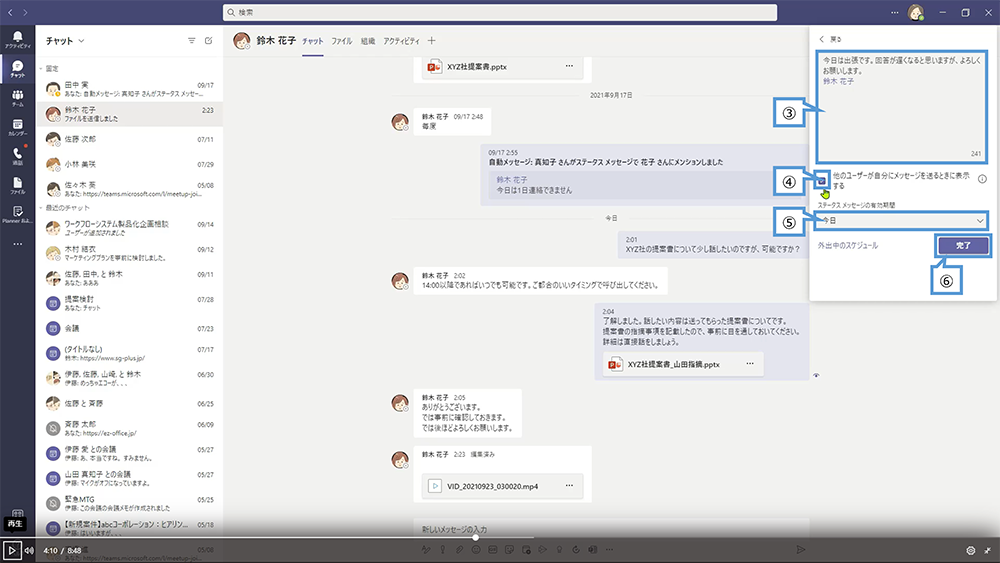Switch to the 組織 tab

click(x=368, y=41)
